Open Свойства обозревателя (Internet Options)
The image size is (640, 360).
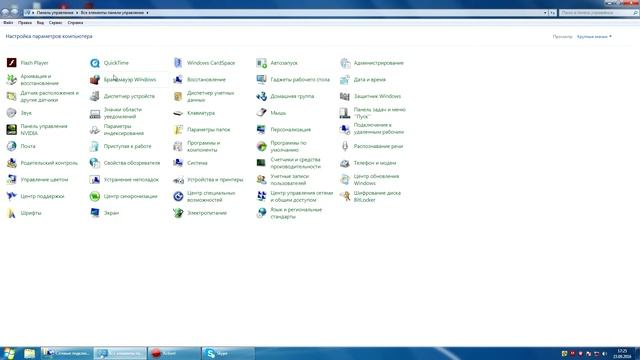tap(125, 163)
